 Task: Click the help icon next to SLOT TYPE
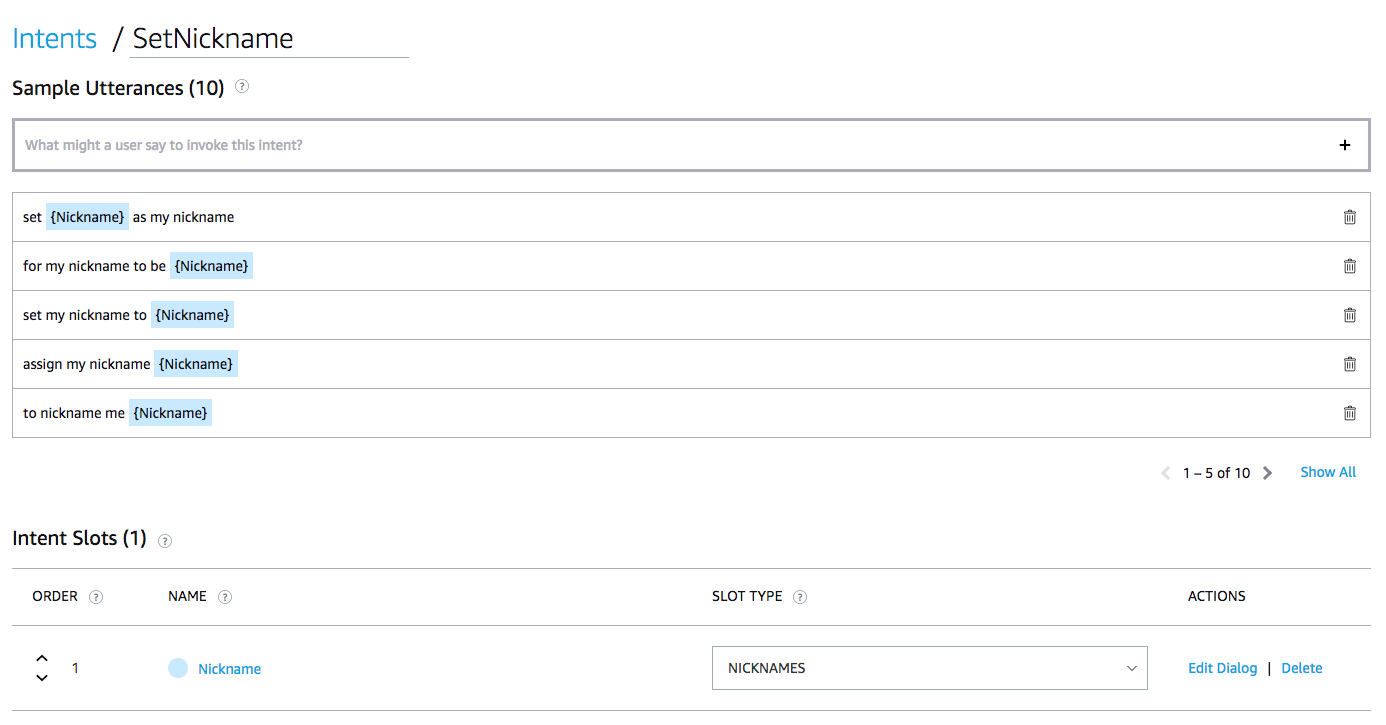[x=800, y=597]
